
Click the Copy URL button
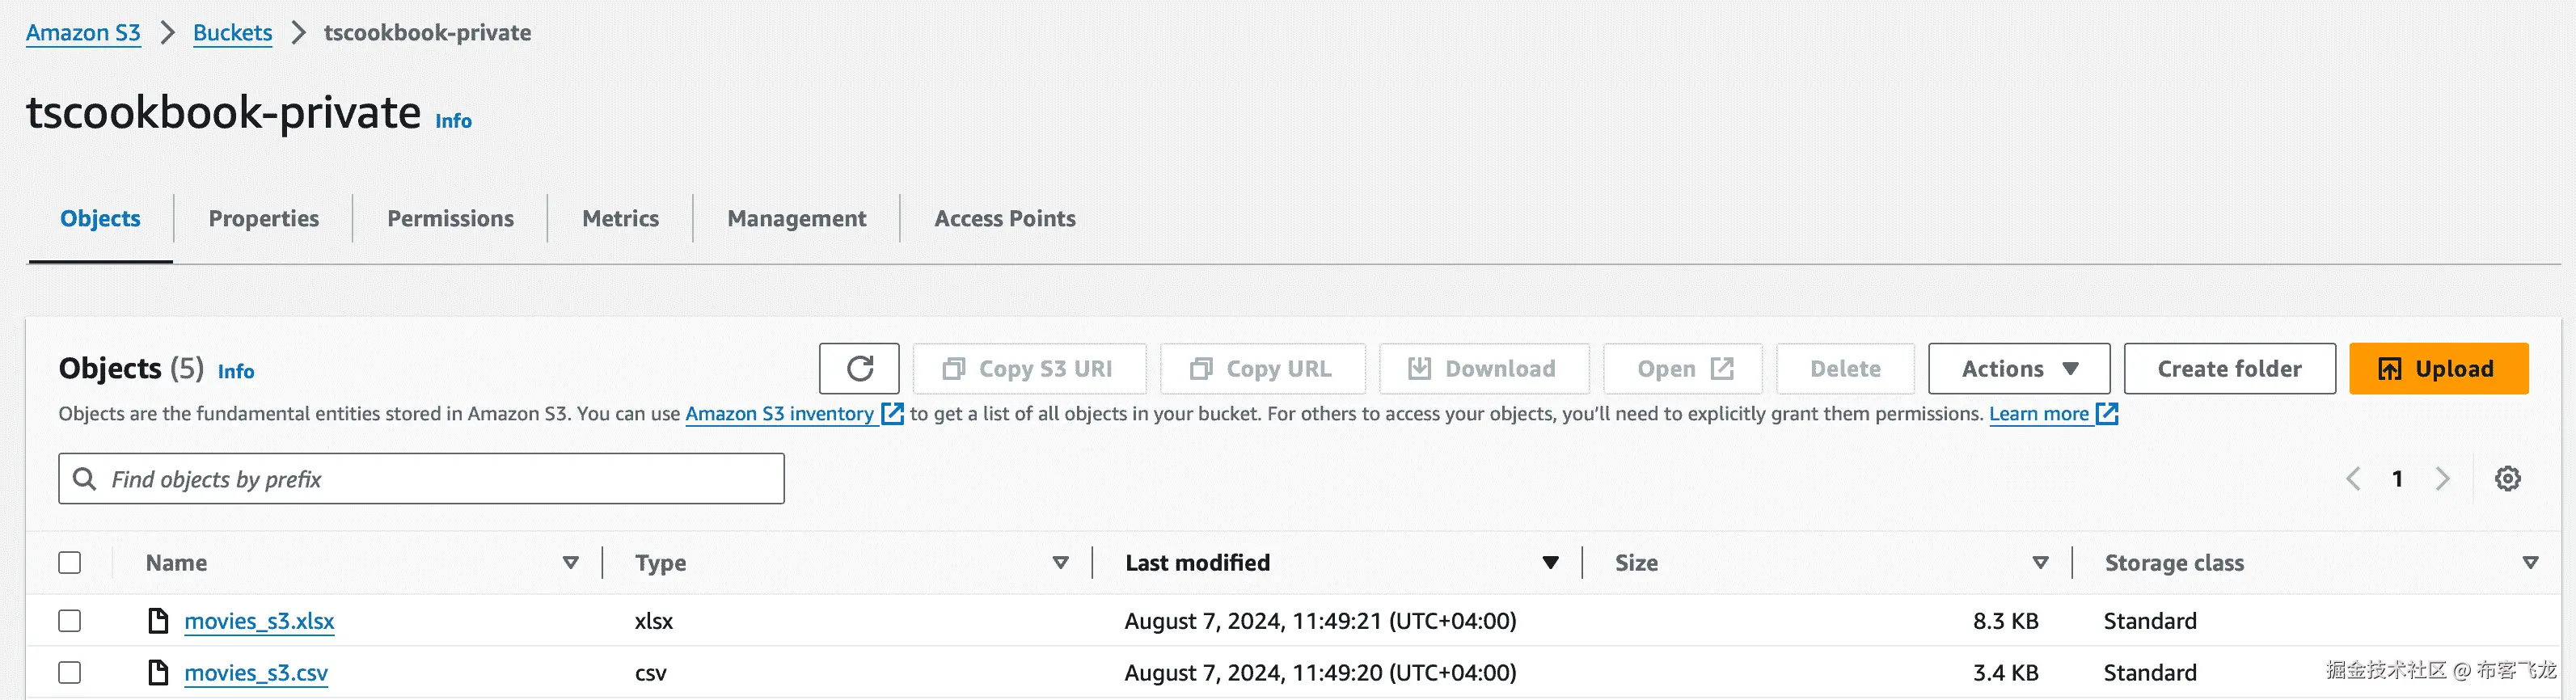click(x=1262, y=369)
